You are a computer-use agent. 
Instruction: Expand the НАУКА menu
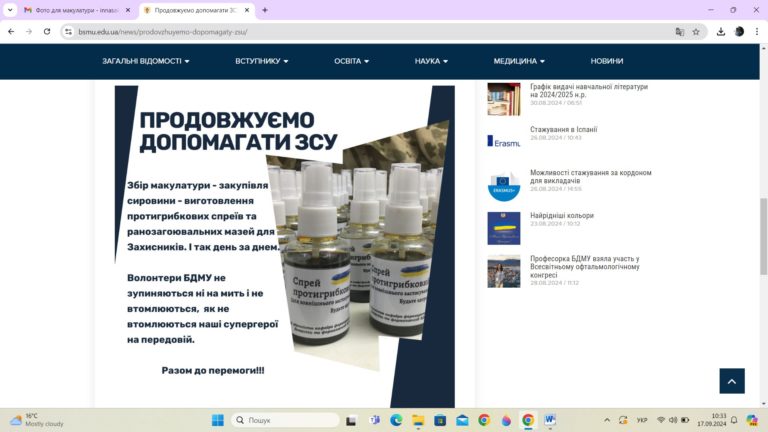point(431,61)
